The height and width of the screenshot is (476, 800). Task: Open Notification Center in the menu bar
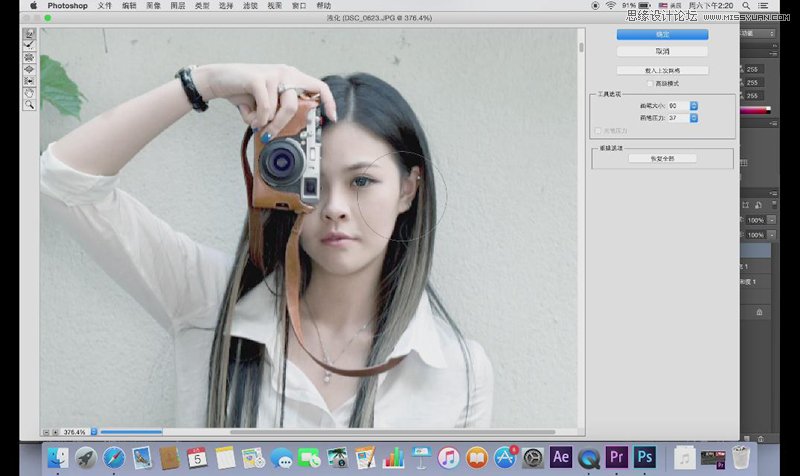tap(763, 6)
